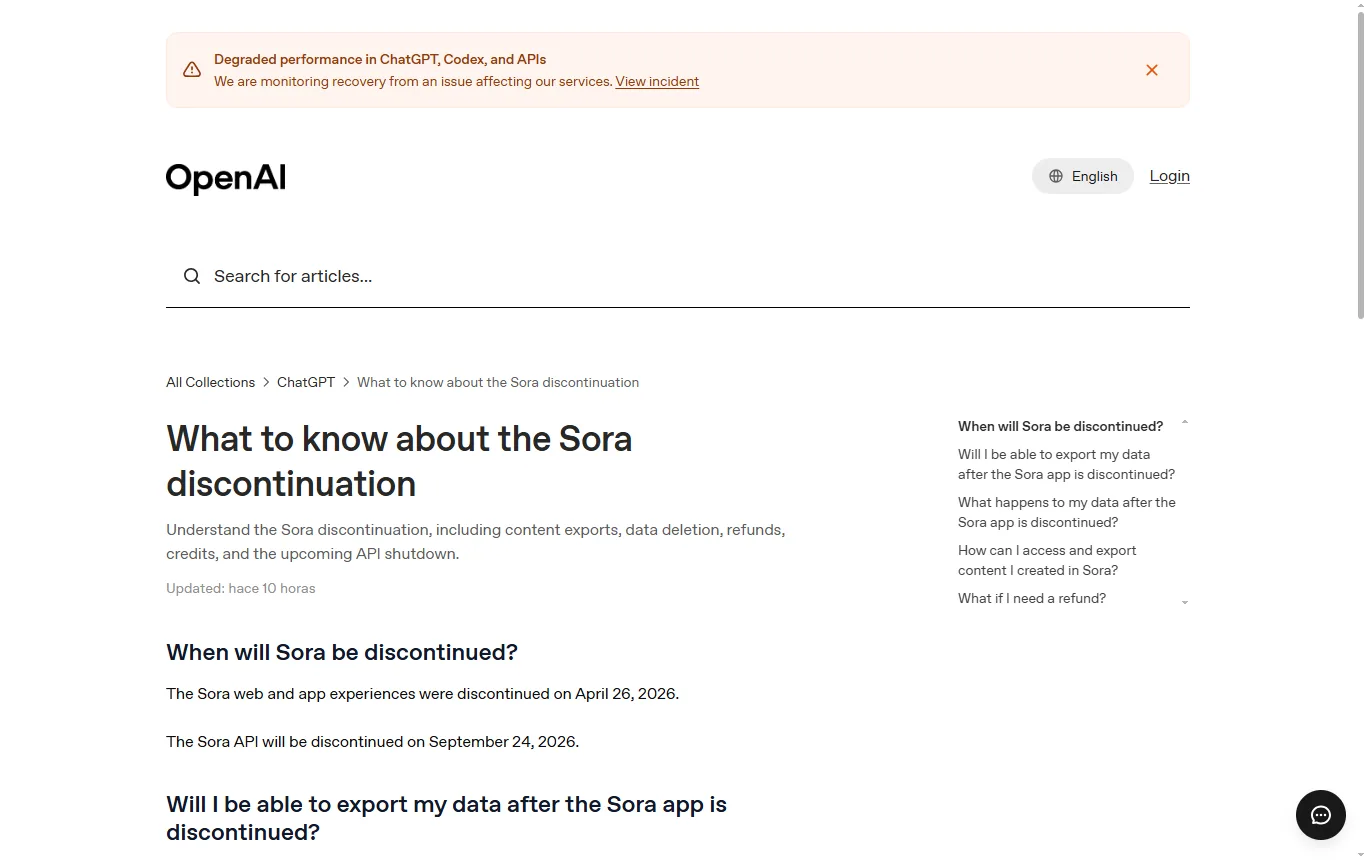Click the 'Will I be able to export' article heading

click(446, 818)
